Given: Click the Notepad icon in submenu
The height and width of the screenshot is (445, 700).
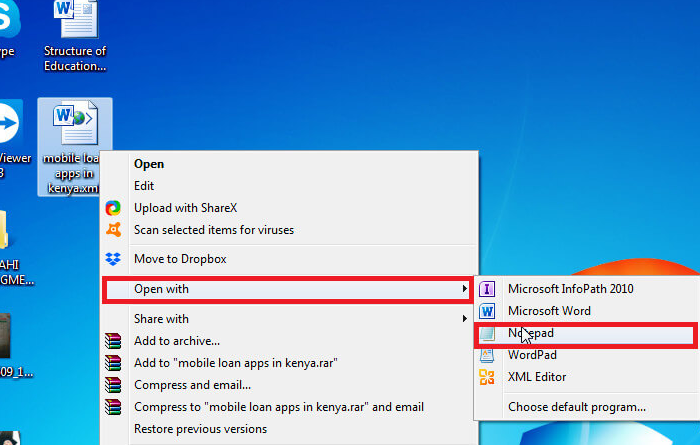Looking at the screenshot, I should click(487, 333).
